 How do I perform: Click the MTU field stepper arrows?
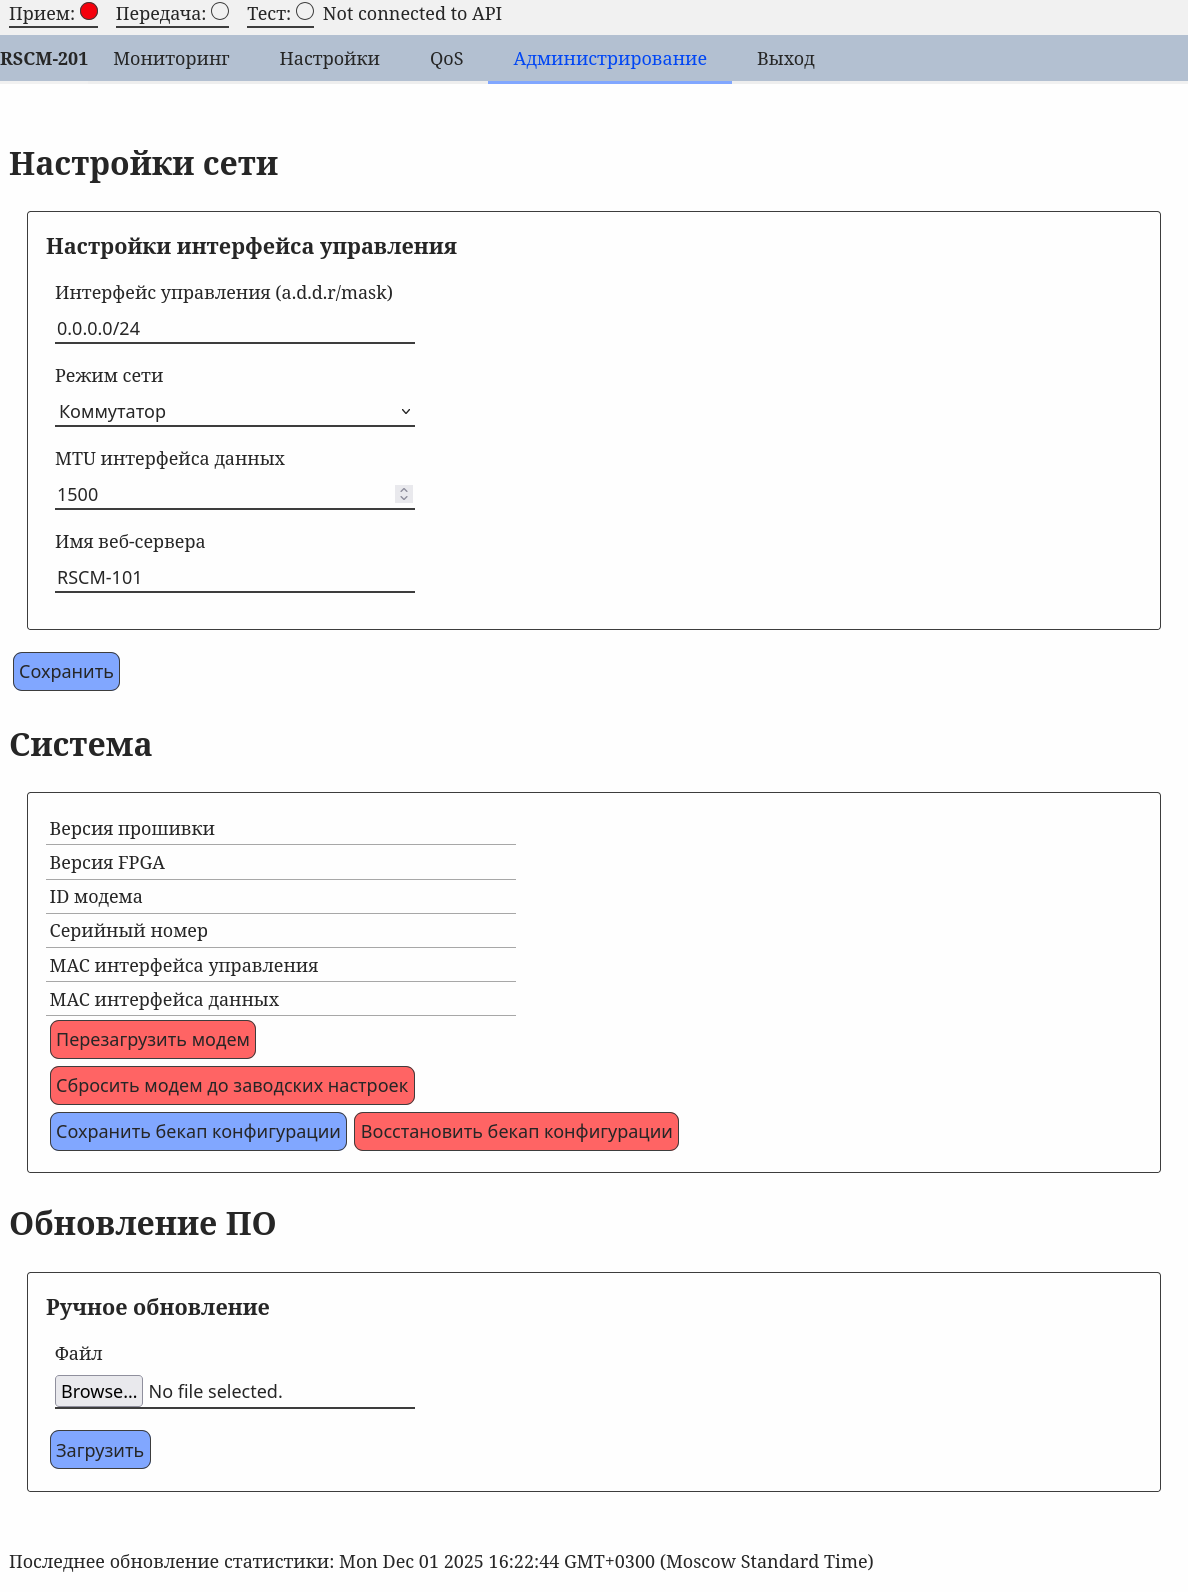[404, 494]
